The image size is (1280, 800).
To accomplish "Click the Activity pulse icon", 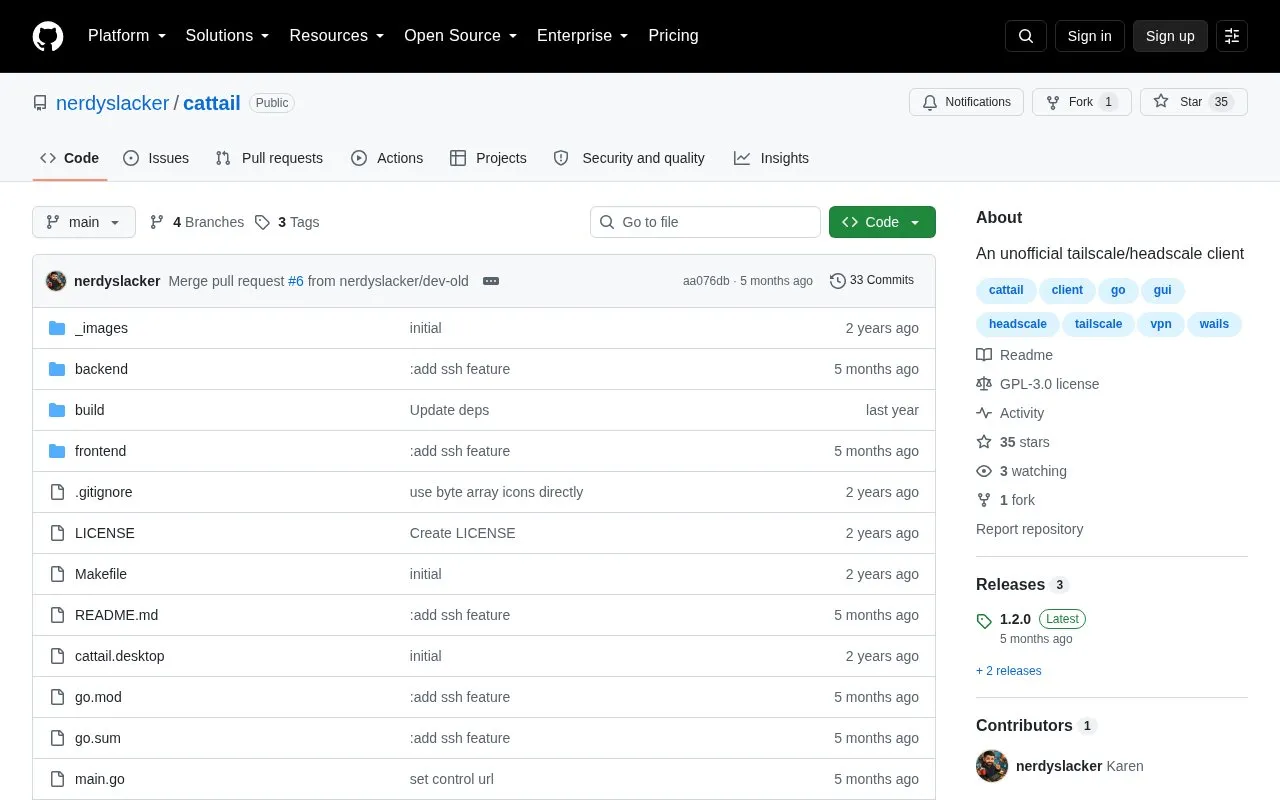I will click(x=984, y=413).
